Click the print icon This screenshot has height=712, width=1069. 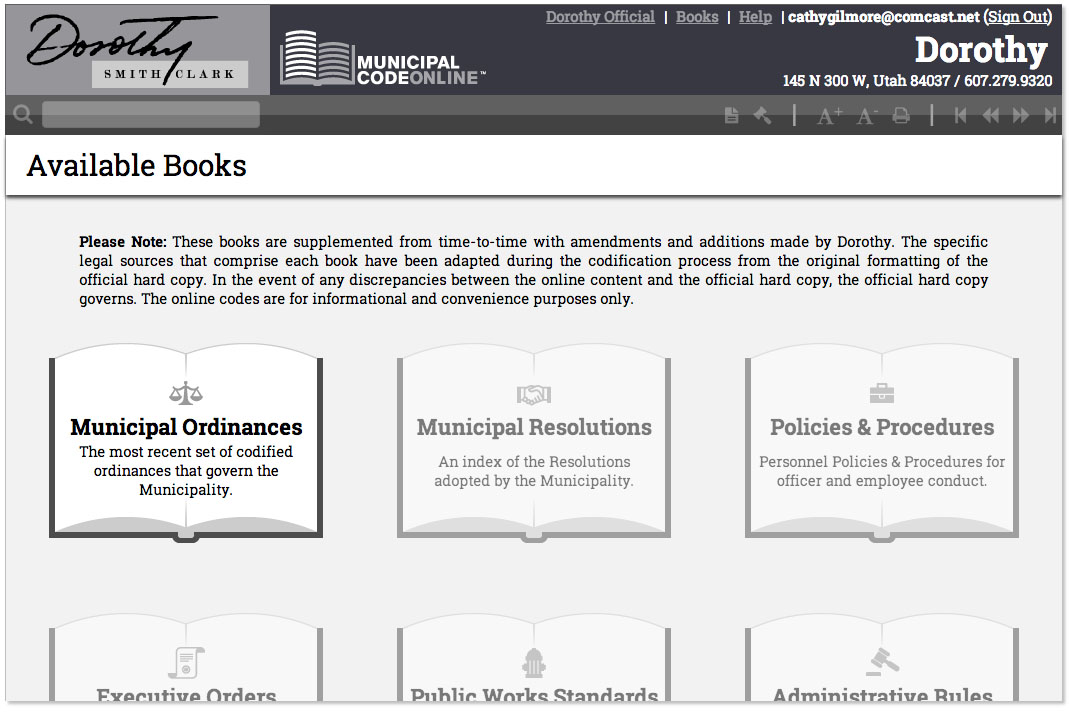click(x=901, y=115)
